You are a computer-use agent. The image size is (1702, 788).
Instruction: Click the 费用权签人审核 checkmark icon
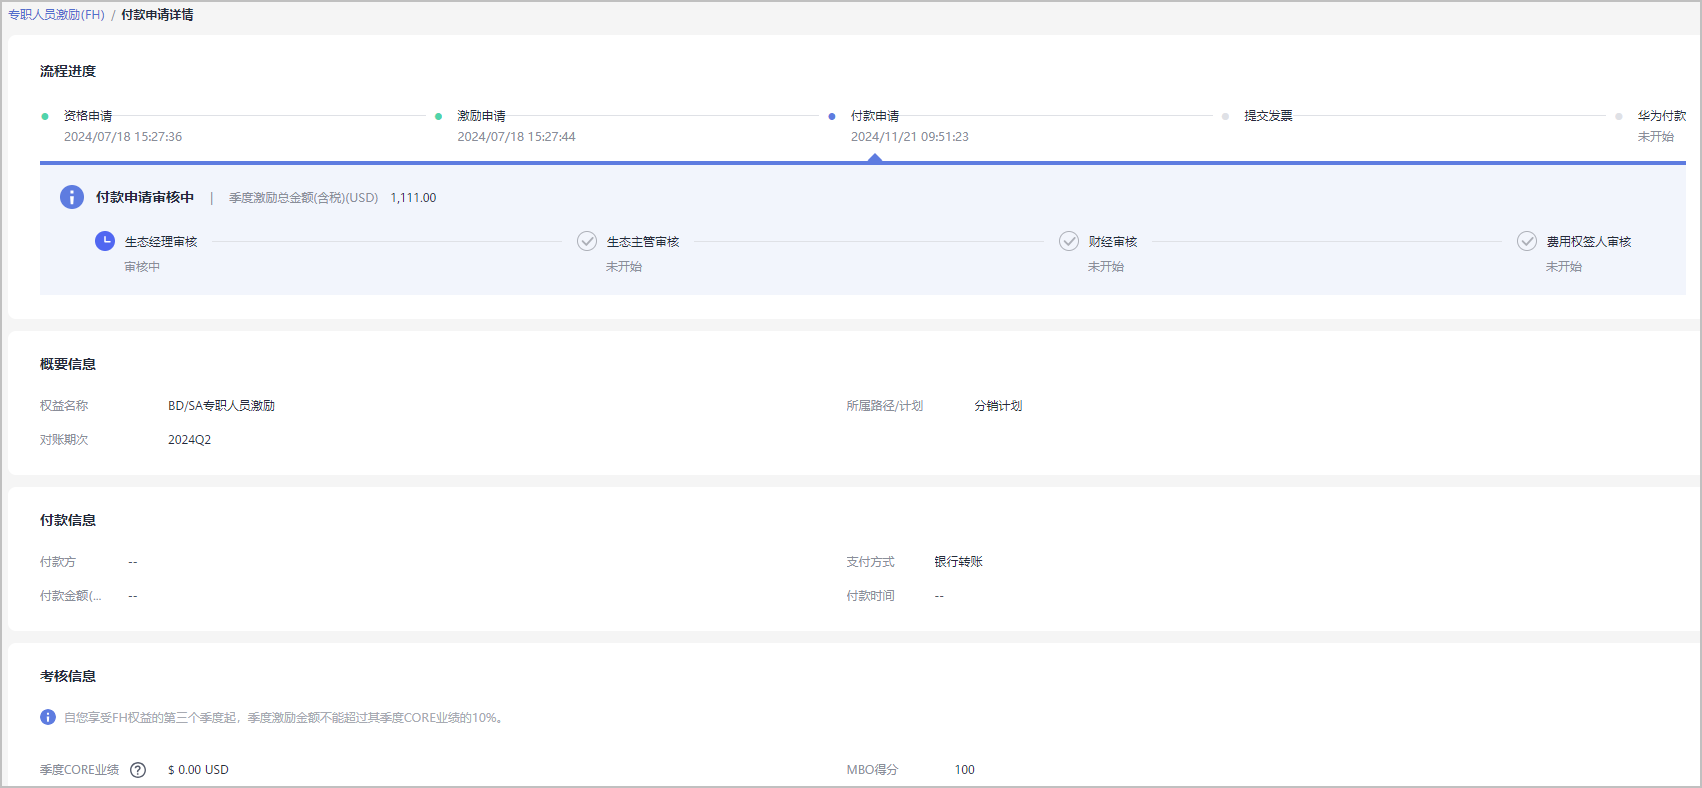coord(1527,241)
